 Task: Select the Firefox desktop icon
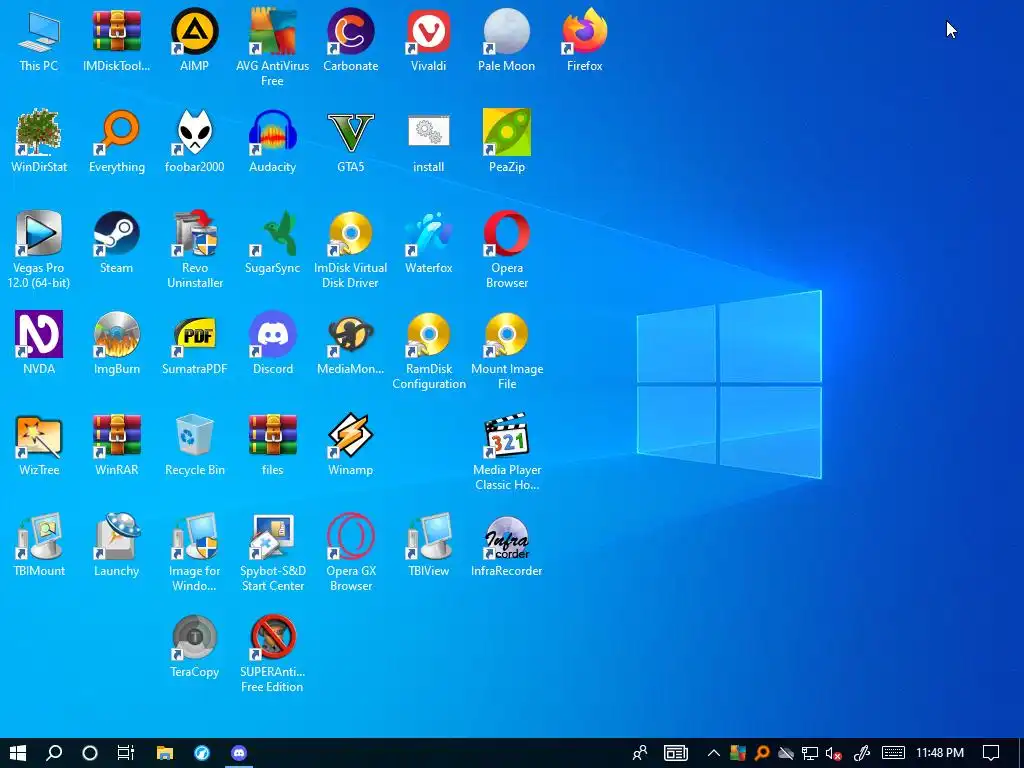pyautogui.click(x=584, y=40)
